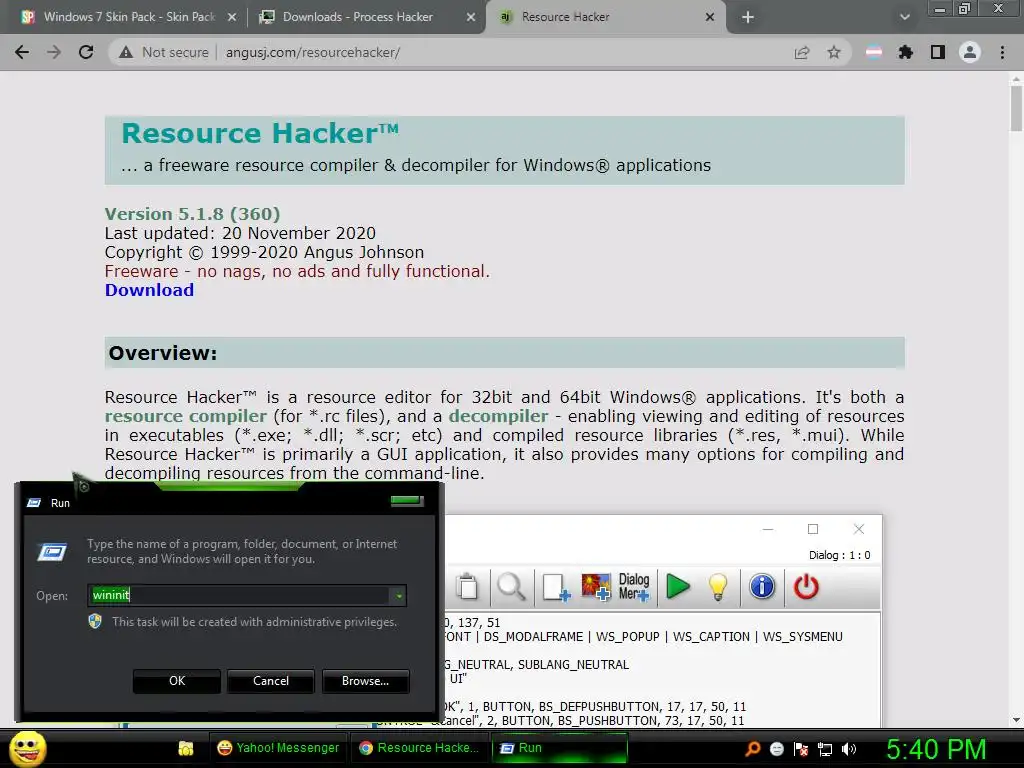Click Browse... in the Run dialog
1024x768 pixels.
[366, 680]
